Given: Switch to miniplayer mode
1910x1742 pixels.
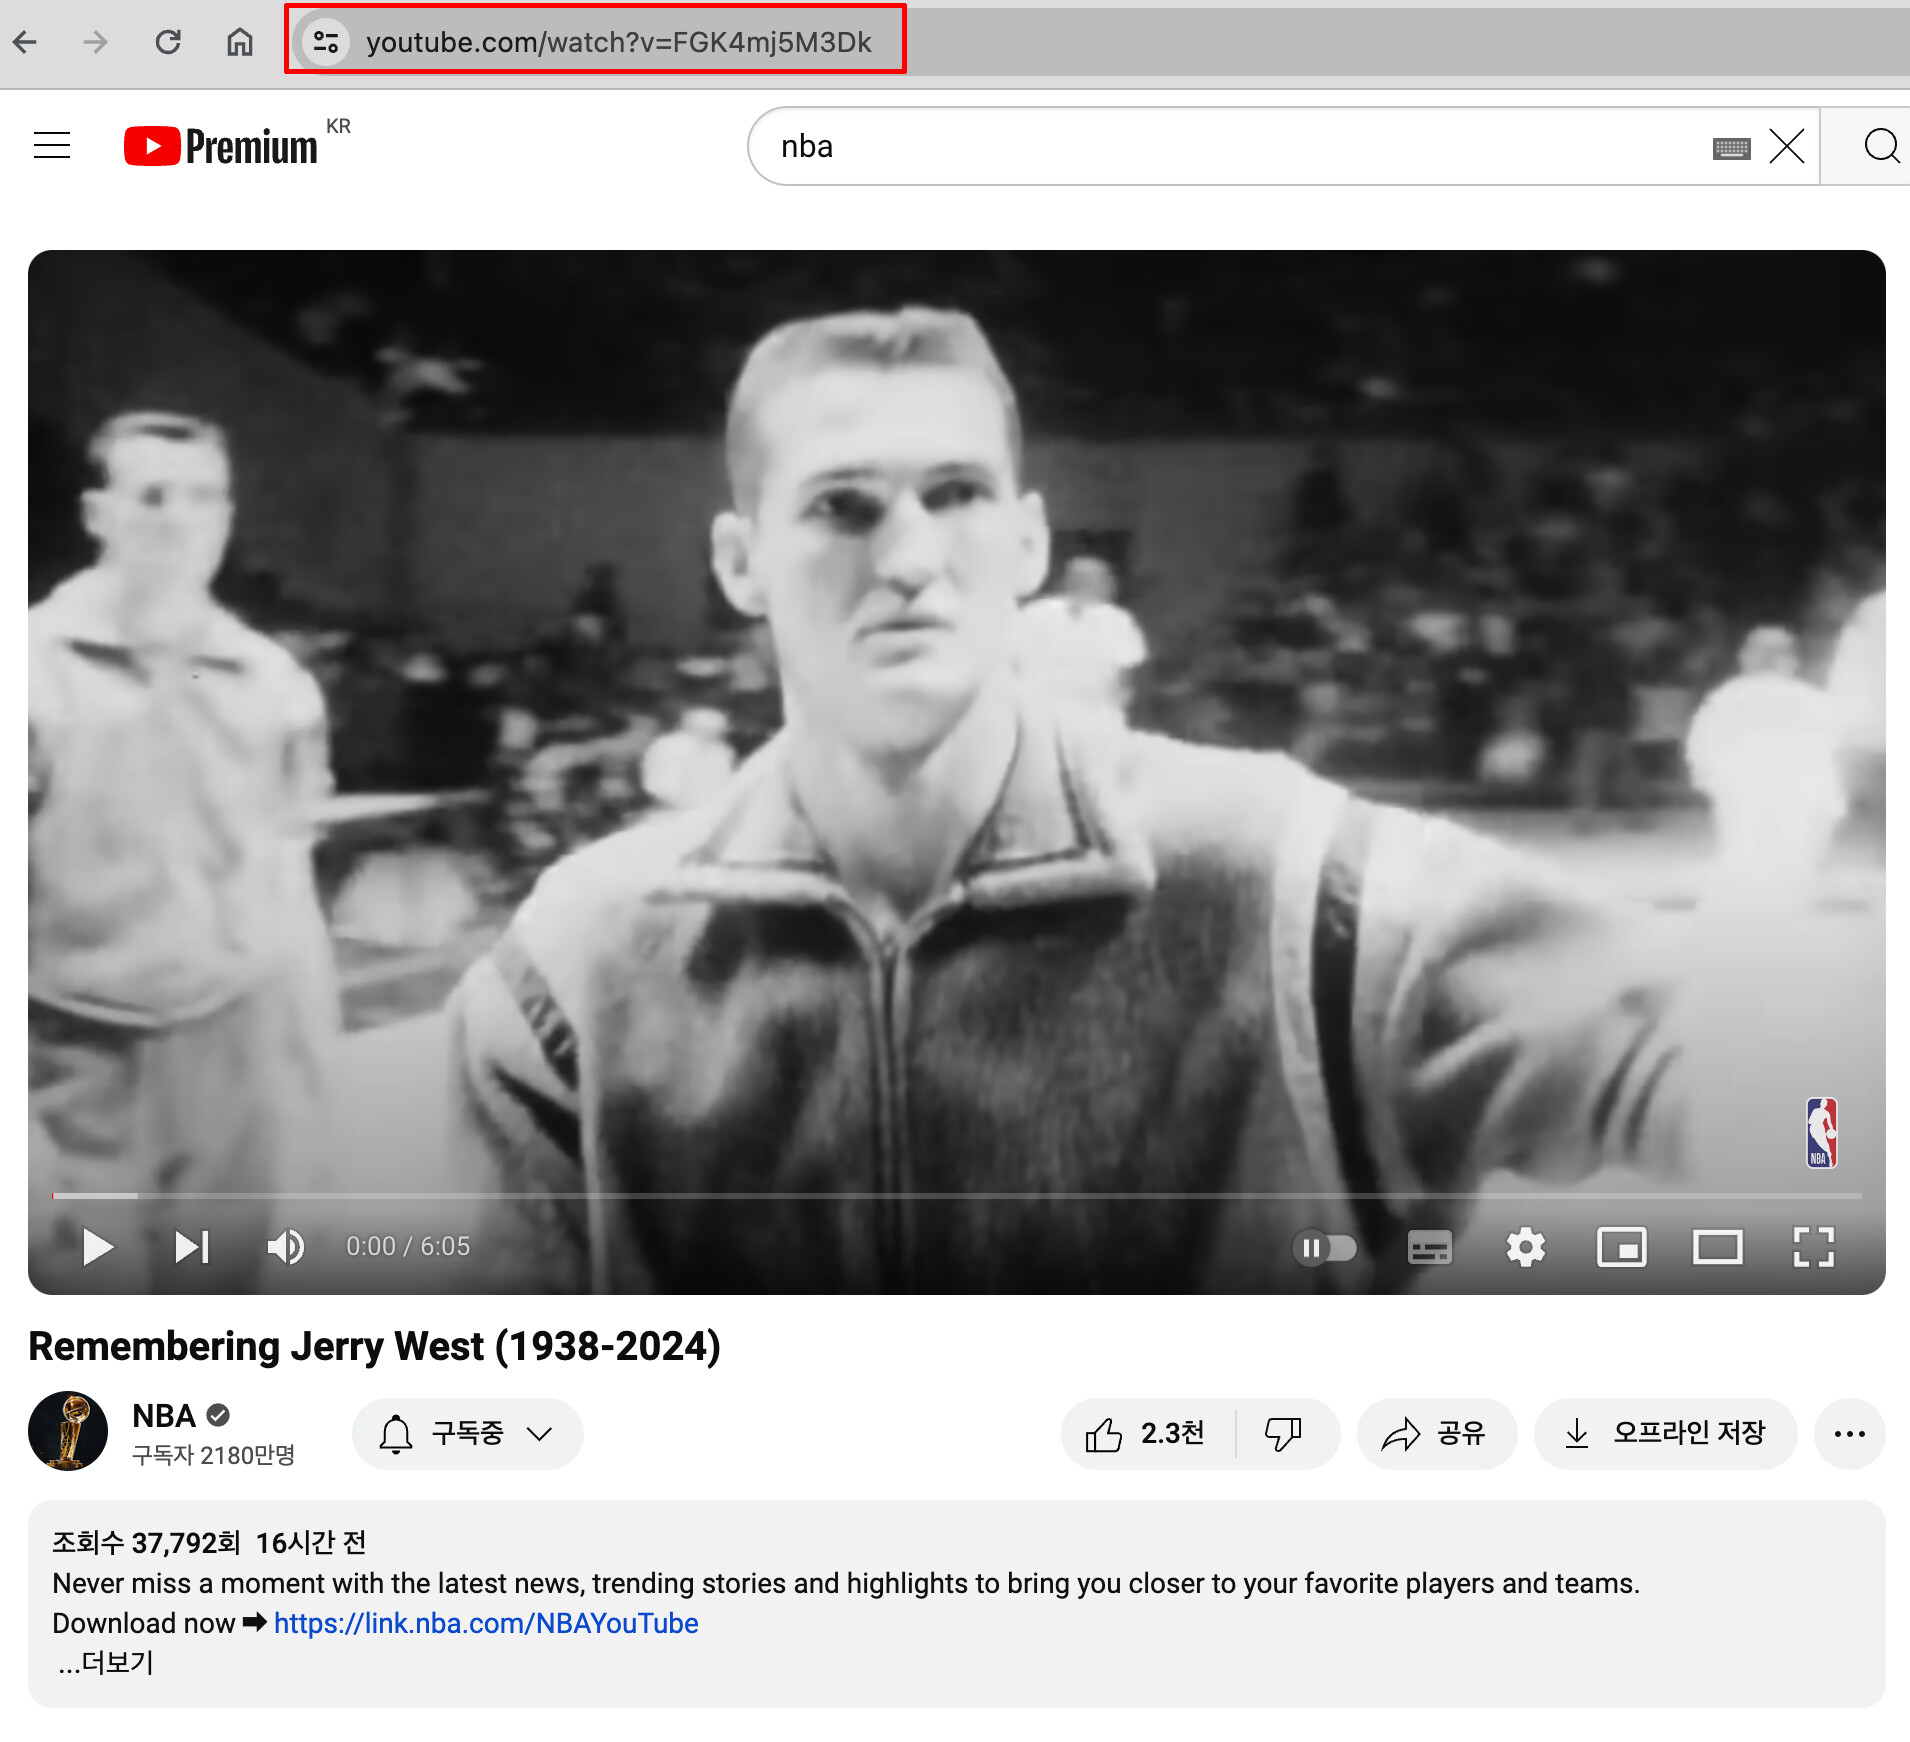Looking at the screenshot, I should (x=1621, y=1247).
